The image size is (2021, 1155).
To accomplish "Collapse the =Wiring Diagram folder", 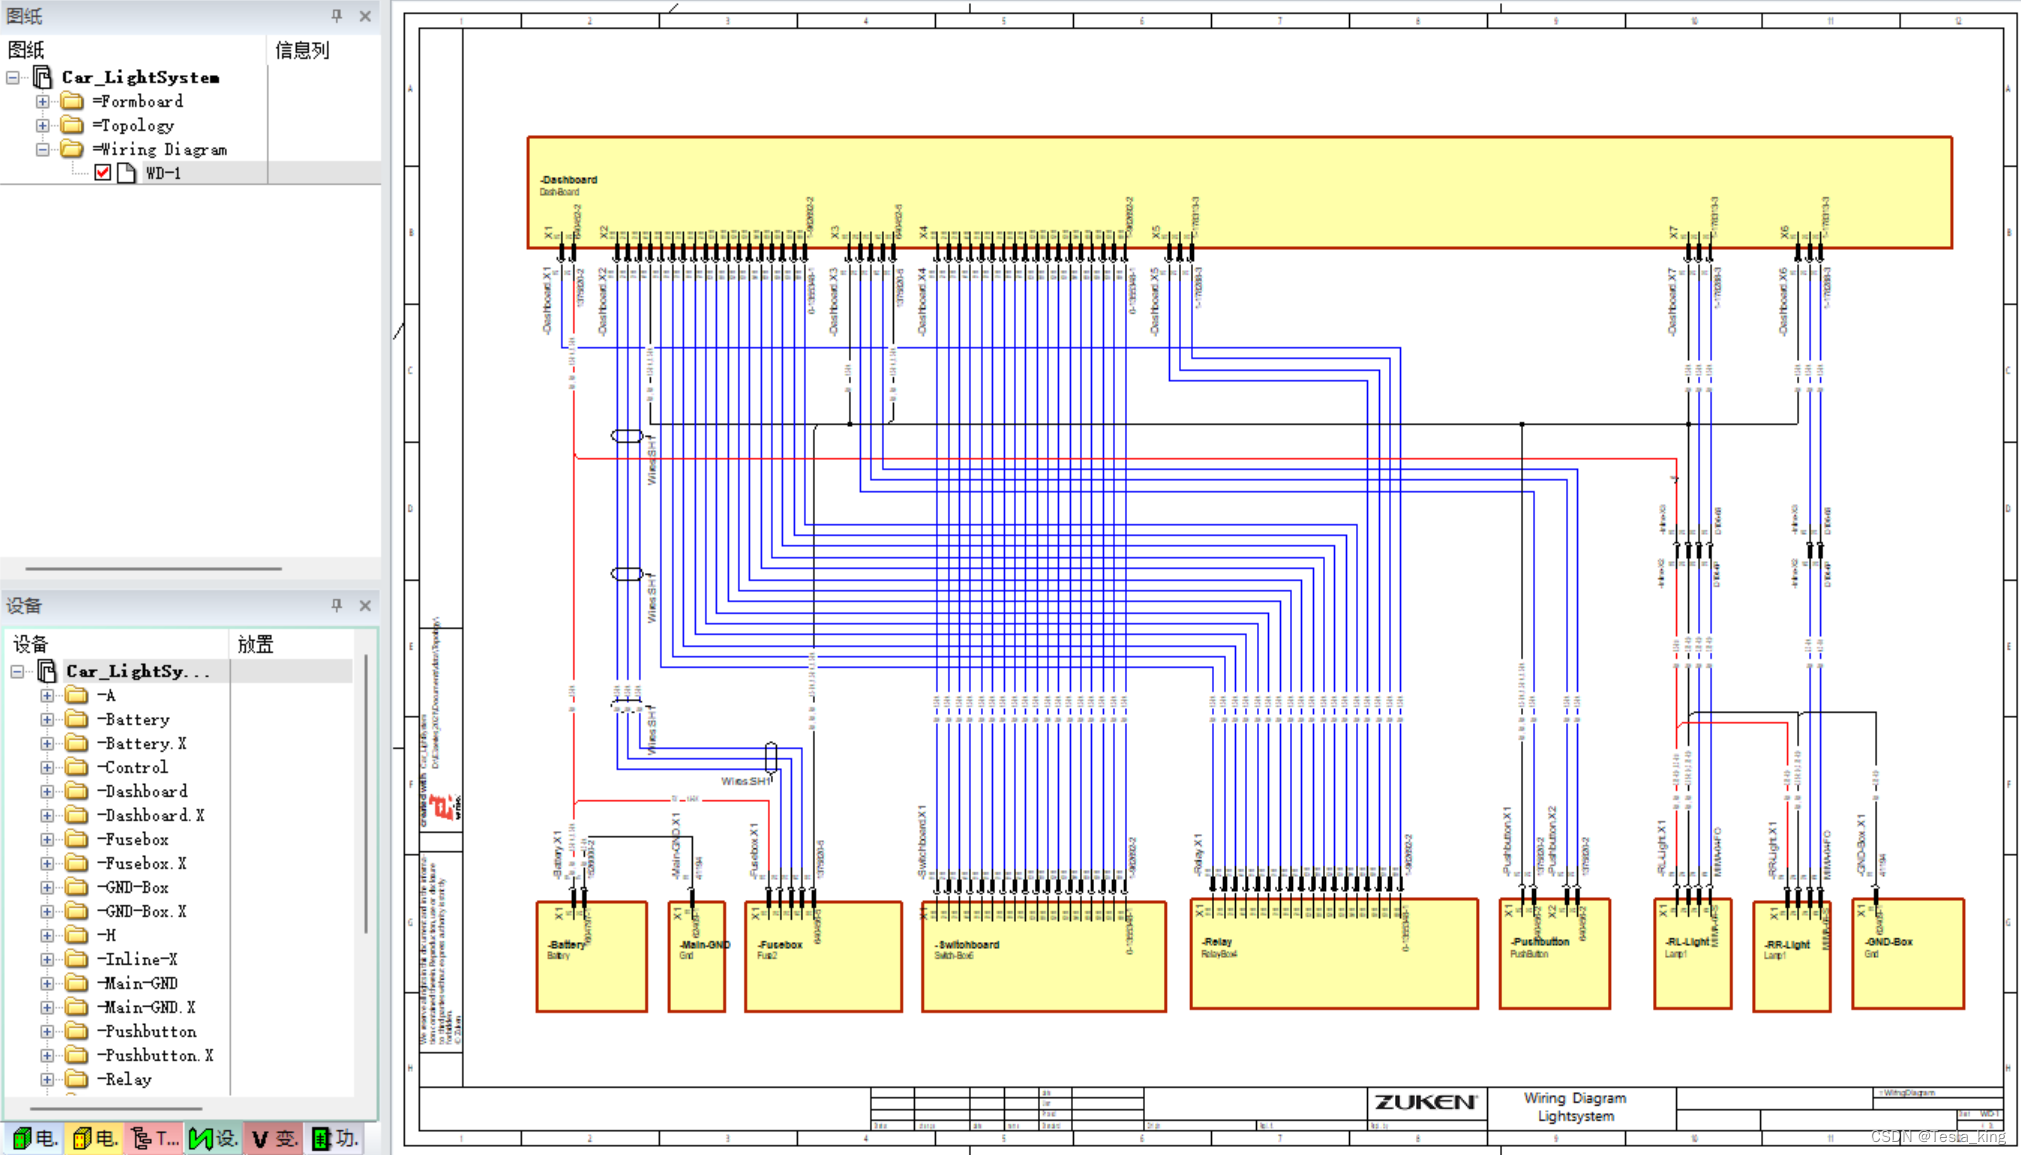I will tap(44, 149).
